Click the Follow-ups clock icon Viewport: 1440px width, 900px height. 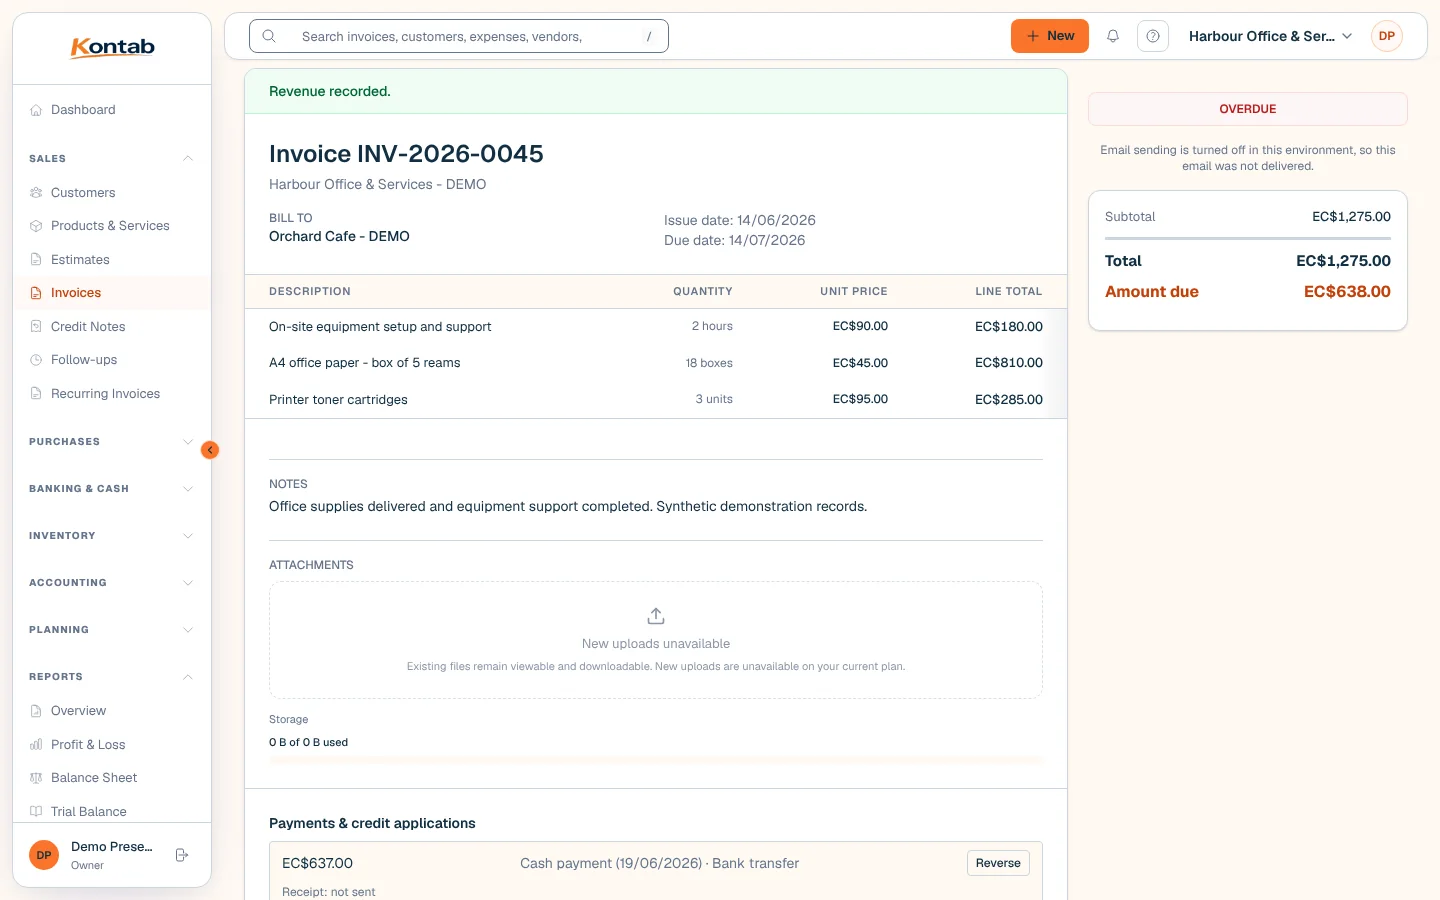(x=36, y=360)
